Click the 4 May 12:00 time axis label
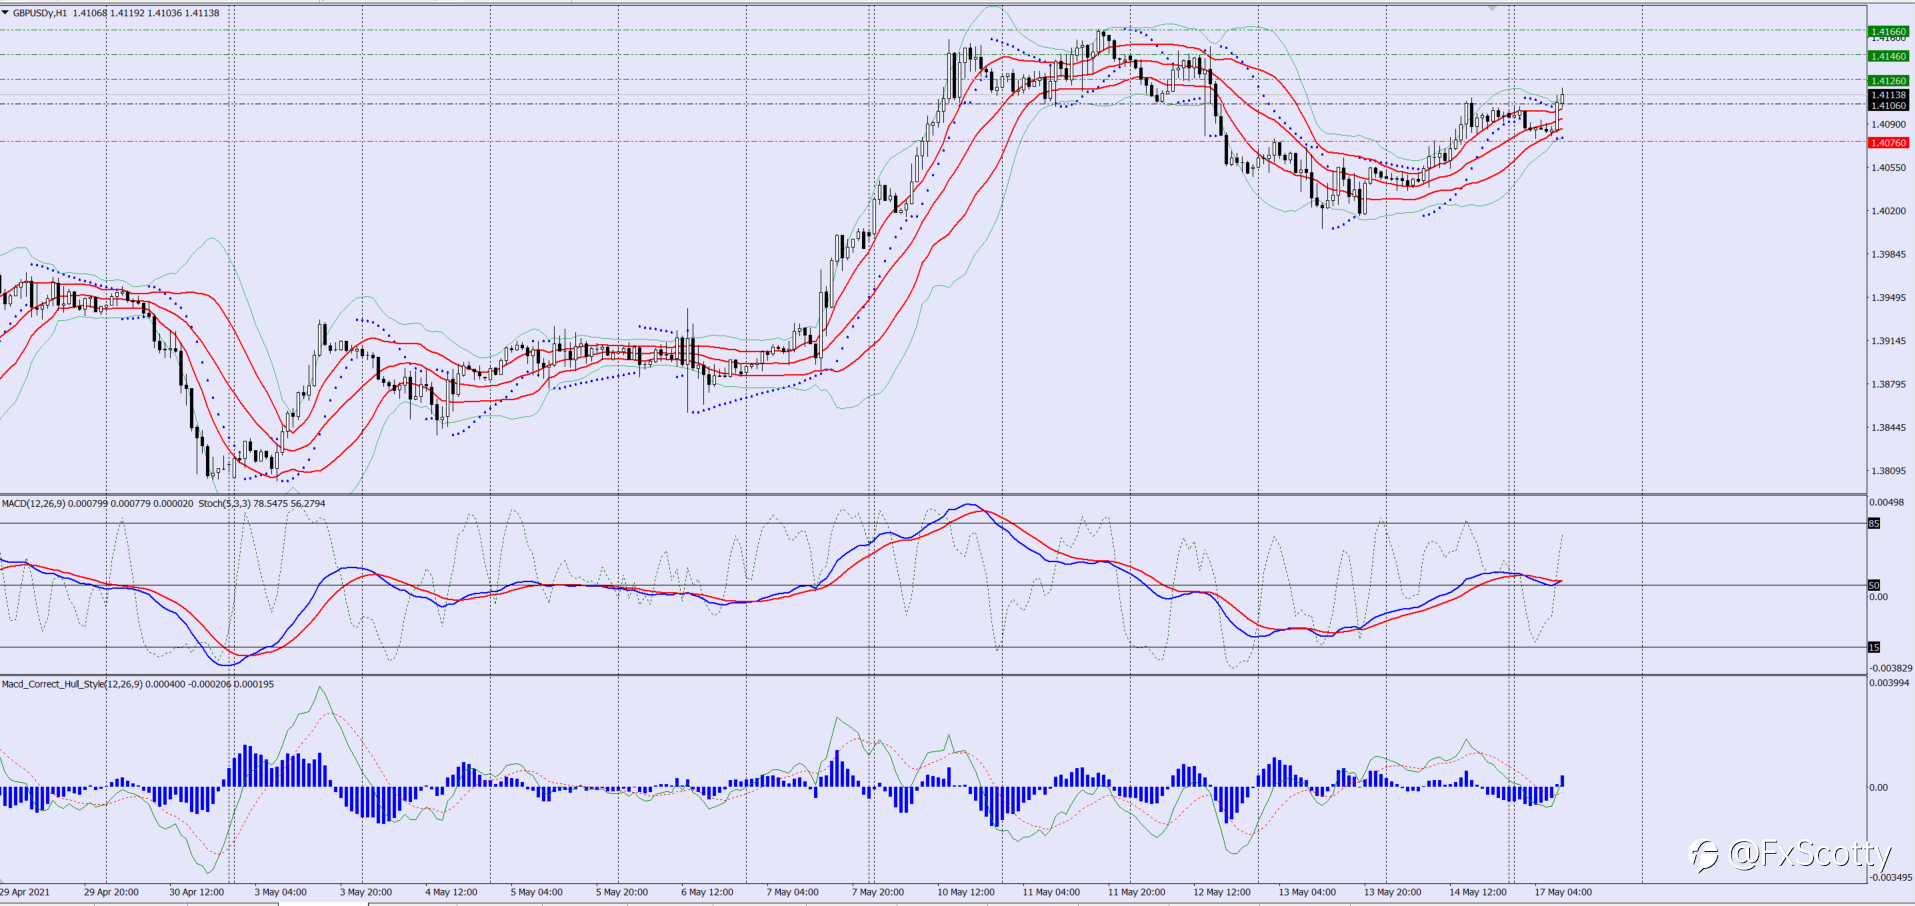1915x906 pixels. point(451,892)
